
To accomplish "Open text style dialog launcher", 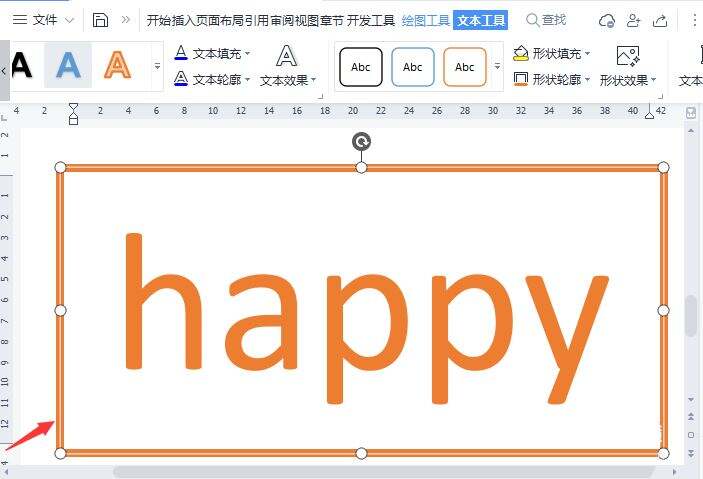I will pyautogui.click(x=321, y=96).
